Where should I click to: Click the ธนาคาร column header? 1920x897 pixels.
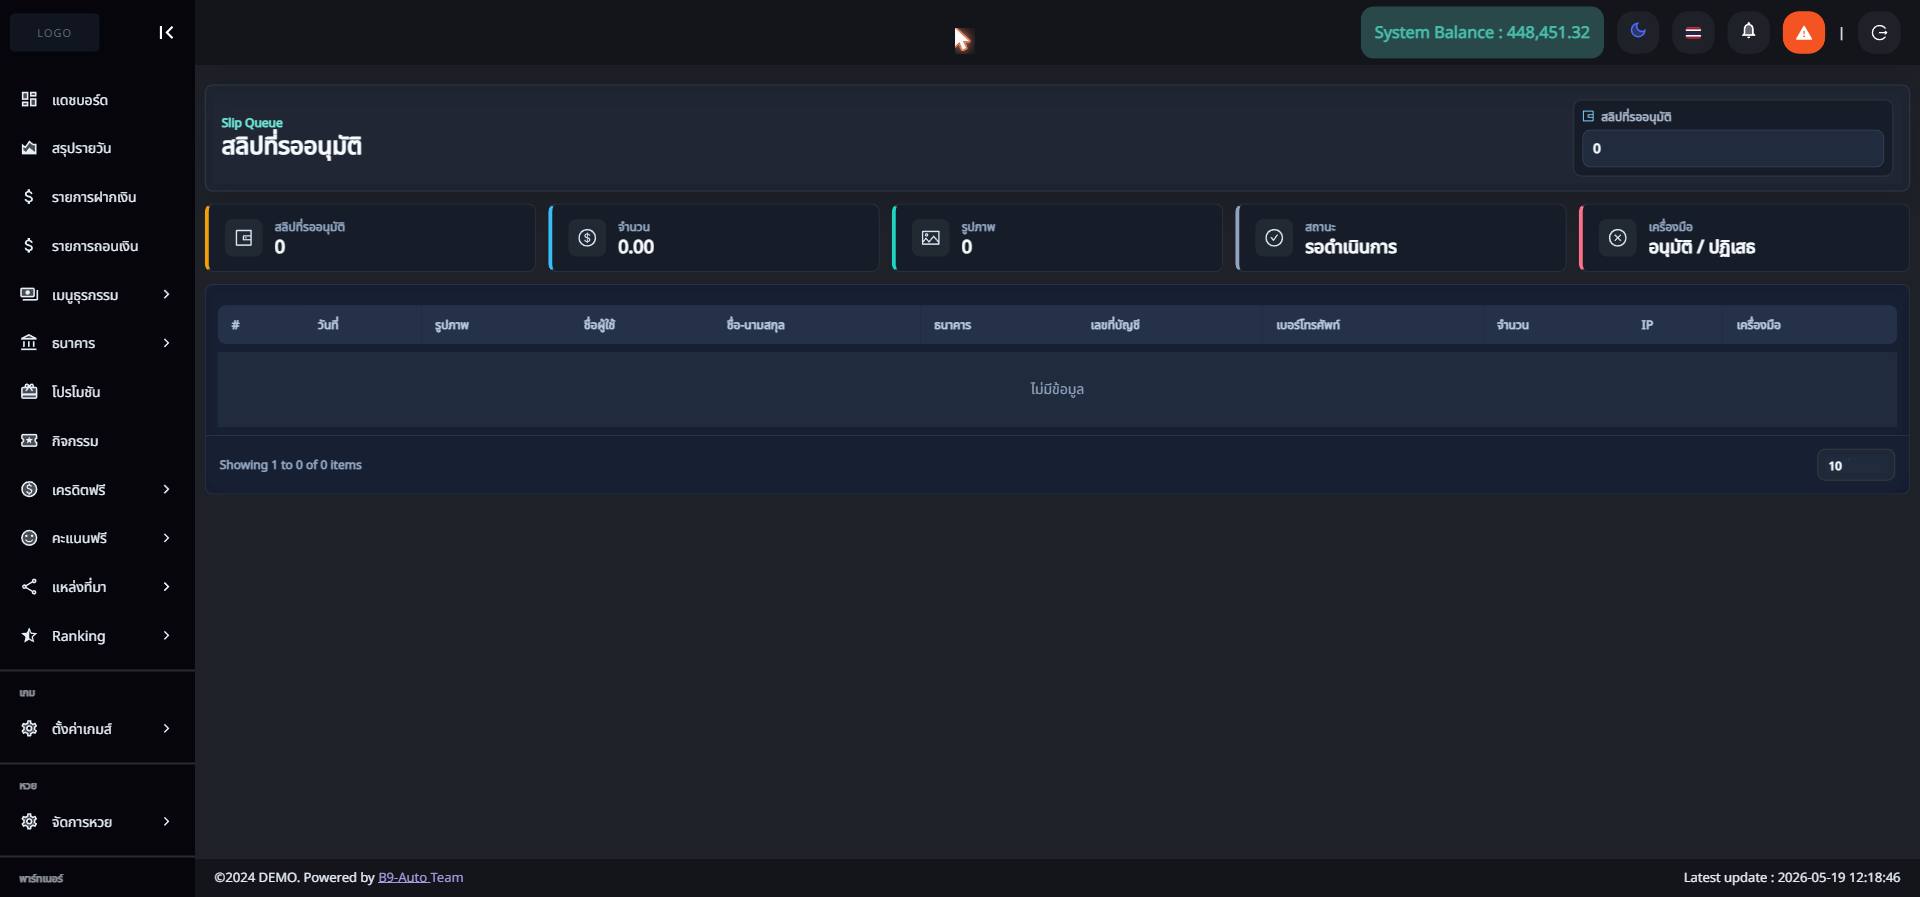pyautogui.click(x=952, y=325)
